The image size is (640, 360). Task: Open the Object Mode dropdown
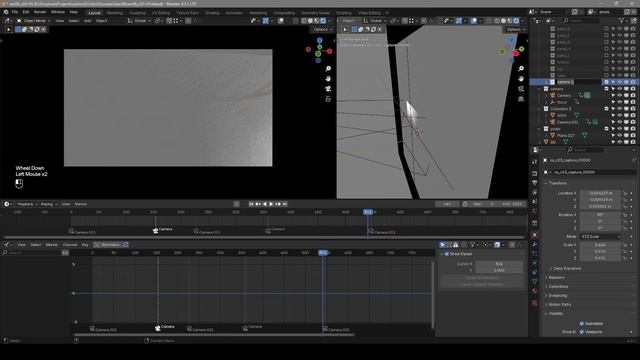34,20
